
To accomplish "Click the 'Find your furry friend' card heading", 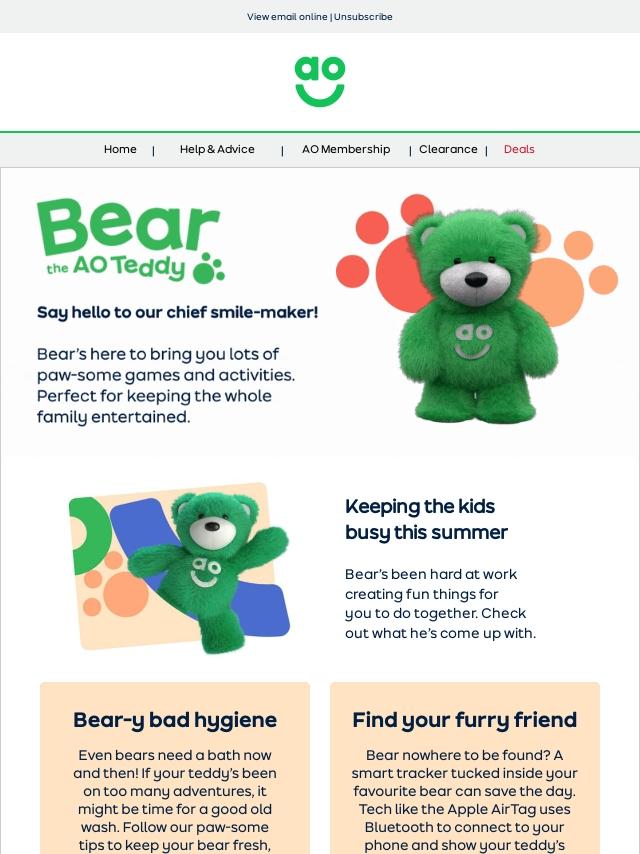I will [465, 720].
